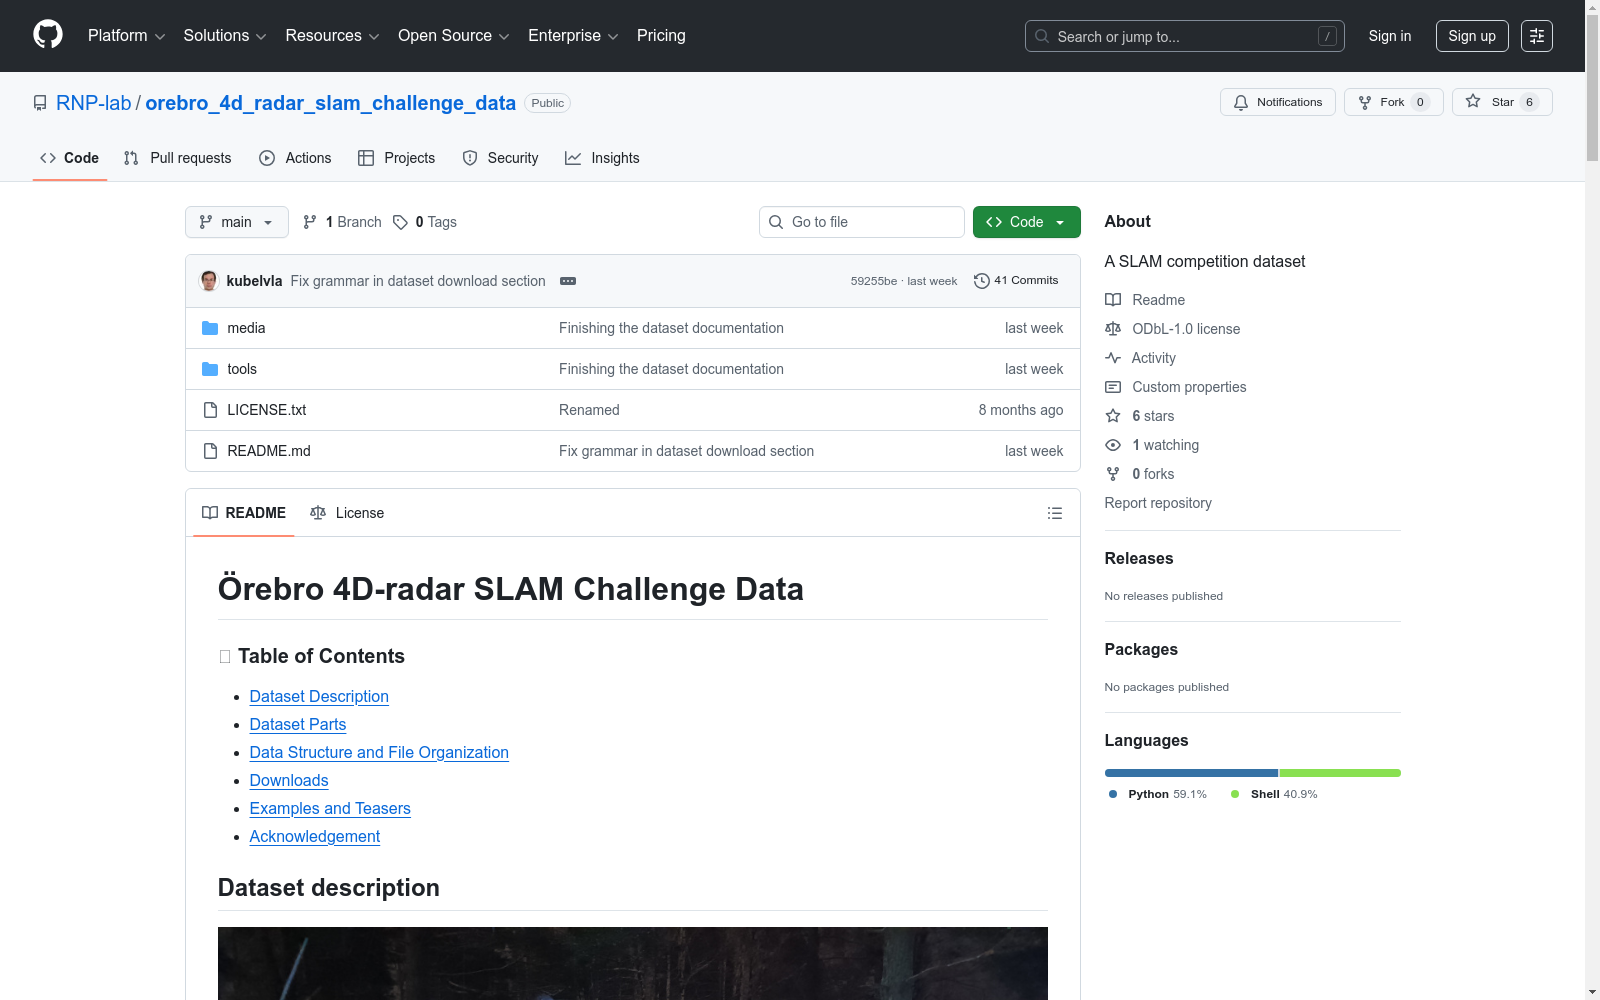
Task: Open the Releases heading link
Action: [1139, 558]
